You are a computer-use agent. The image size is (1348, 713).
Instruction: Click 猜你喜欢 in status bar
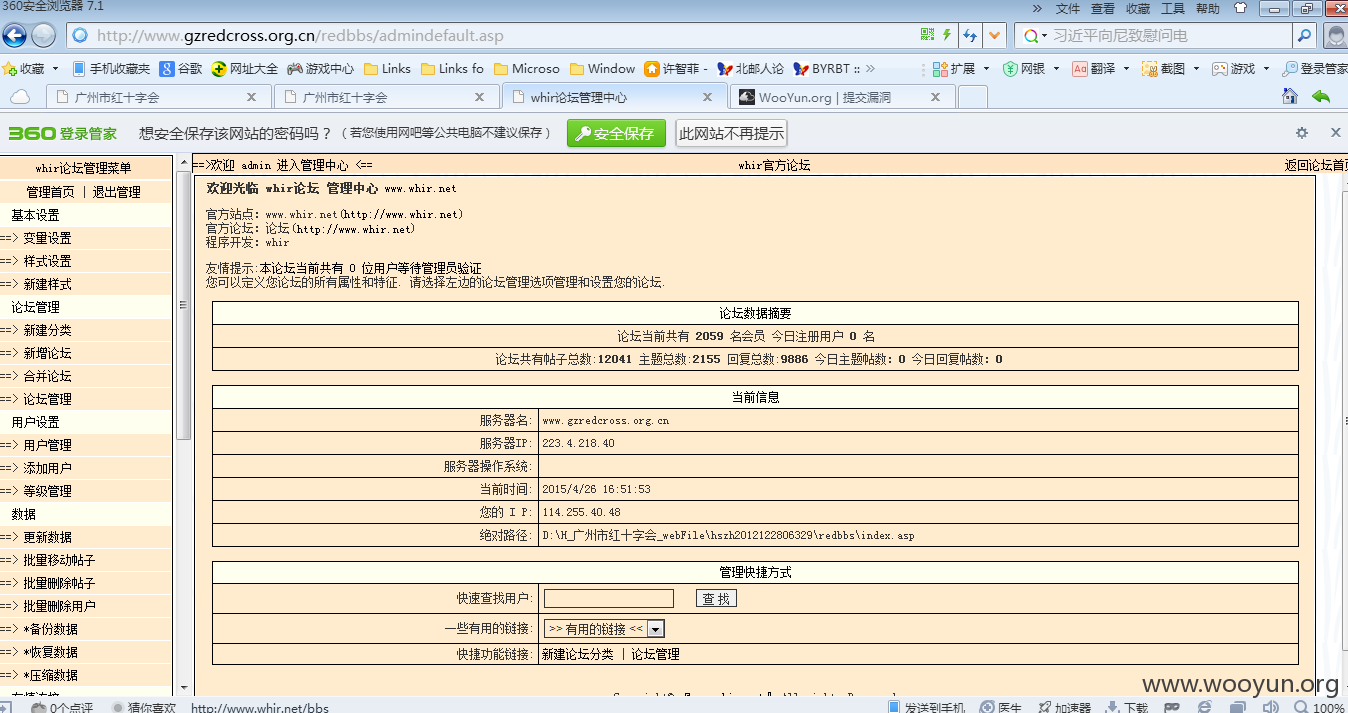[145, 707]
